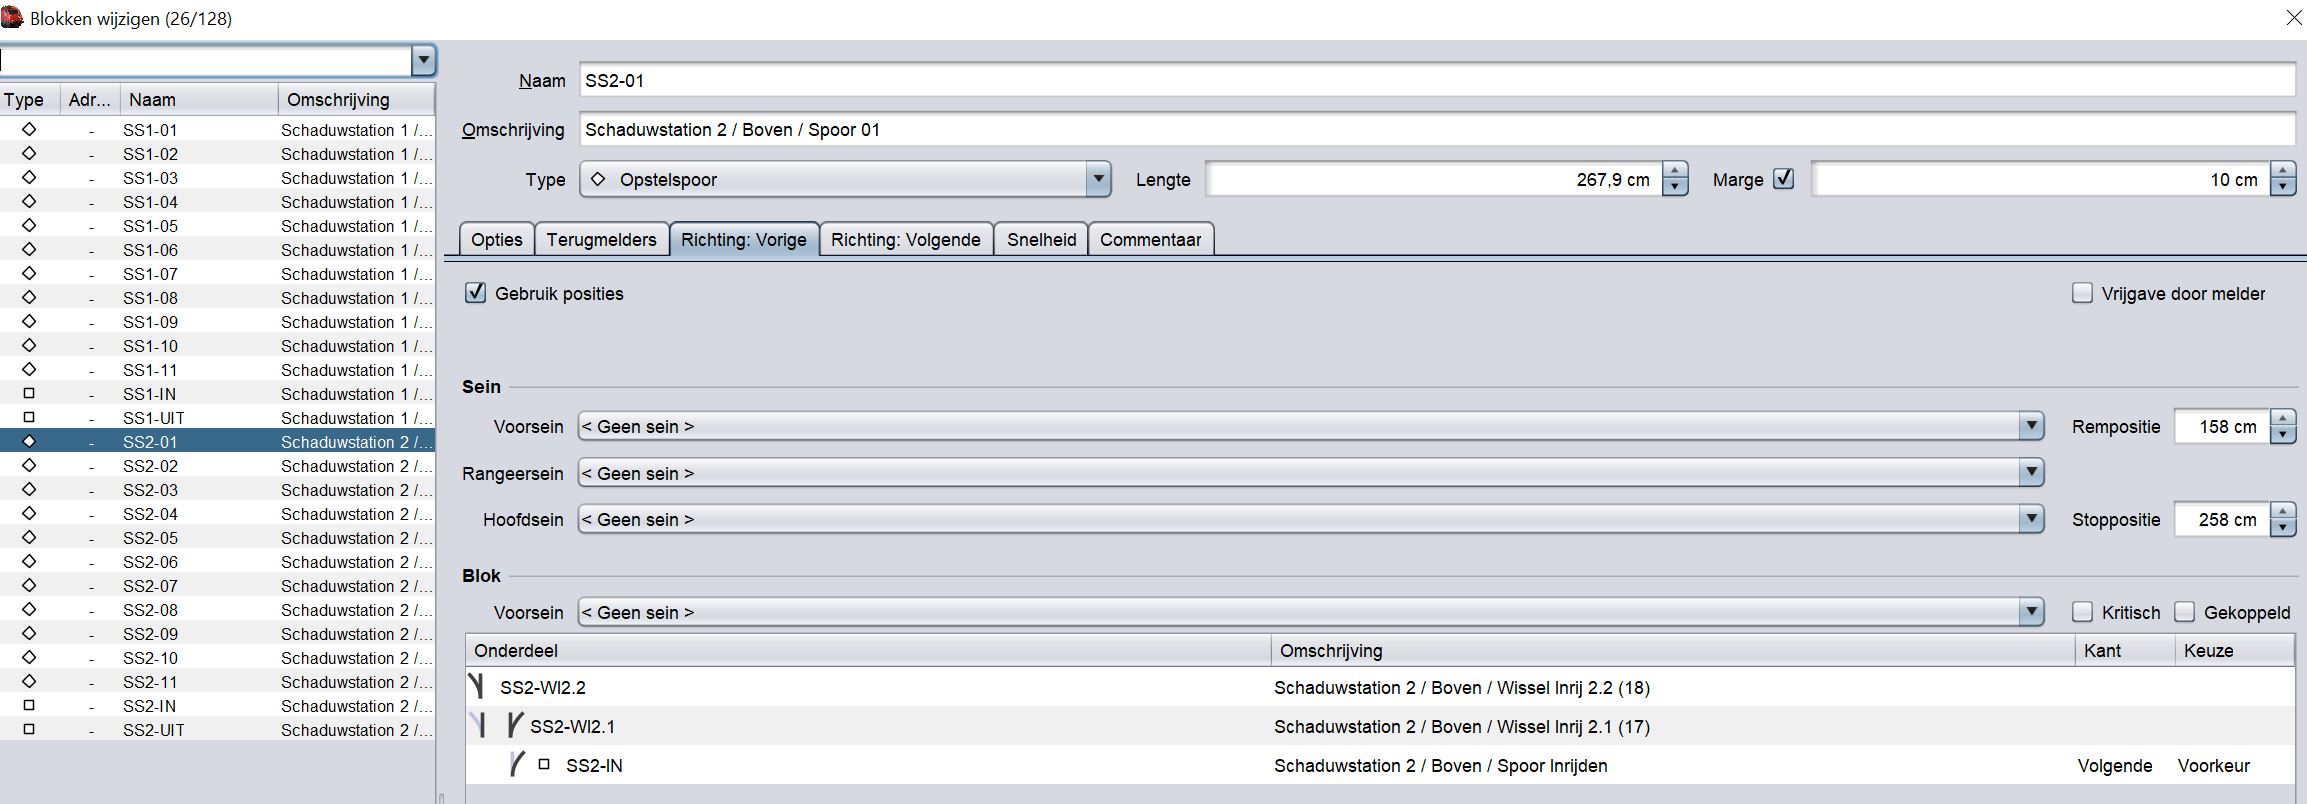Image resolution: width=2307 pixels, height=804 pixels.
Task: Open the Snelheid tab
Action: (1041, 239)
